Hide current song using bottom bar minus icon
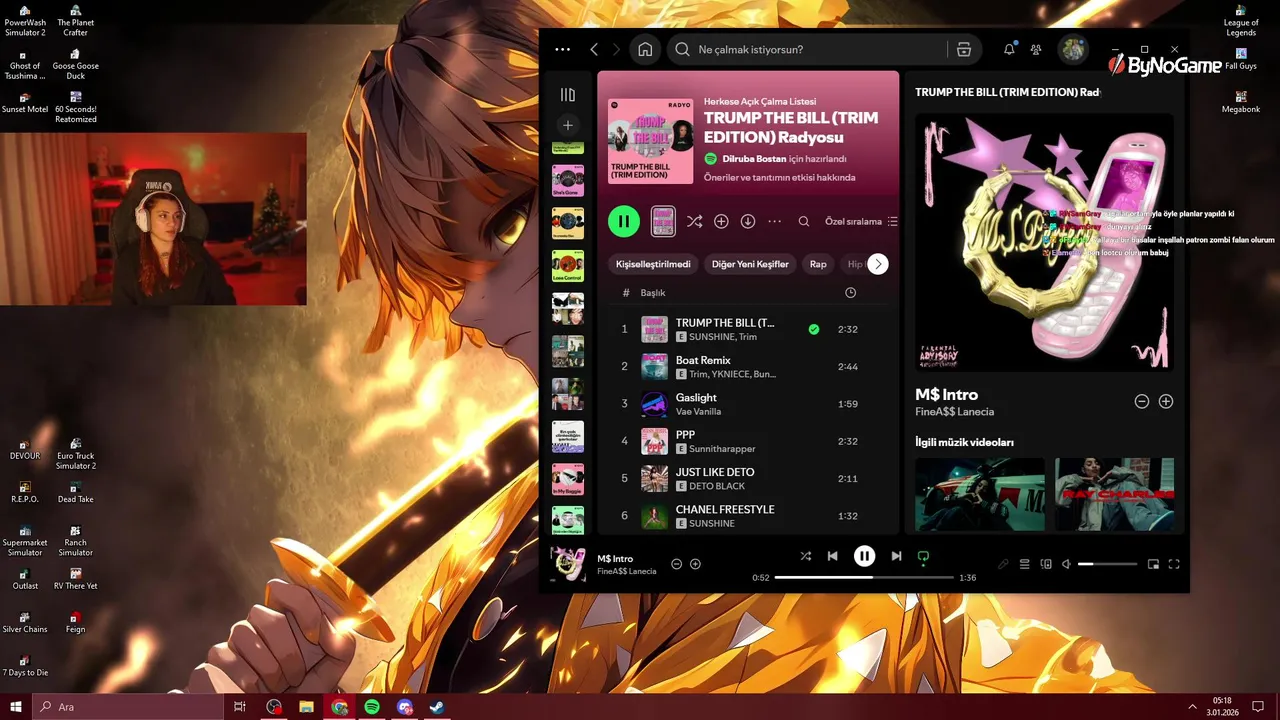The image size is (1280, 720). pos(676,564)
